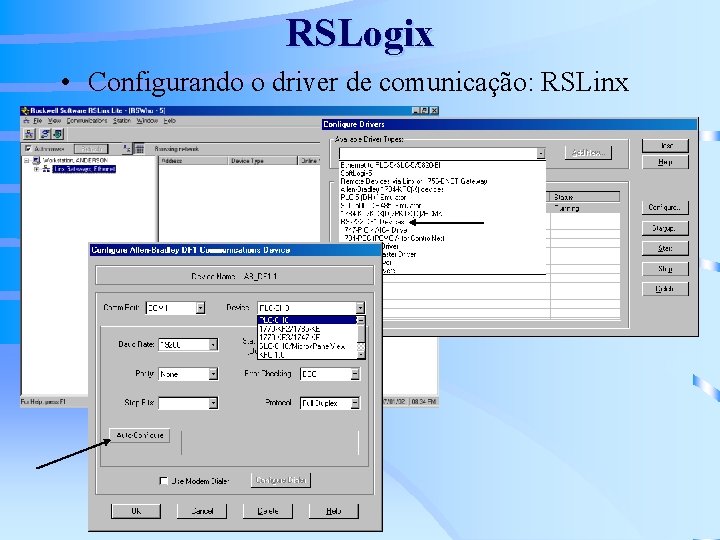Image resolution: width=720 pixels, height=540 pixels.
Task: Open the Communications menu
Action: coord(87,121)
